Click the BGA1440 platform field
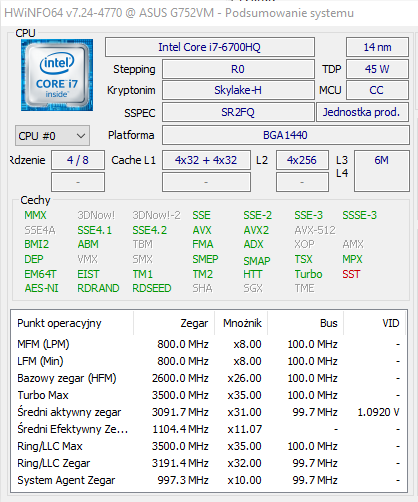The height and width of the screenshot is (502, 418). tap(286, 135)
